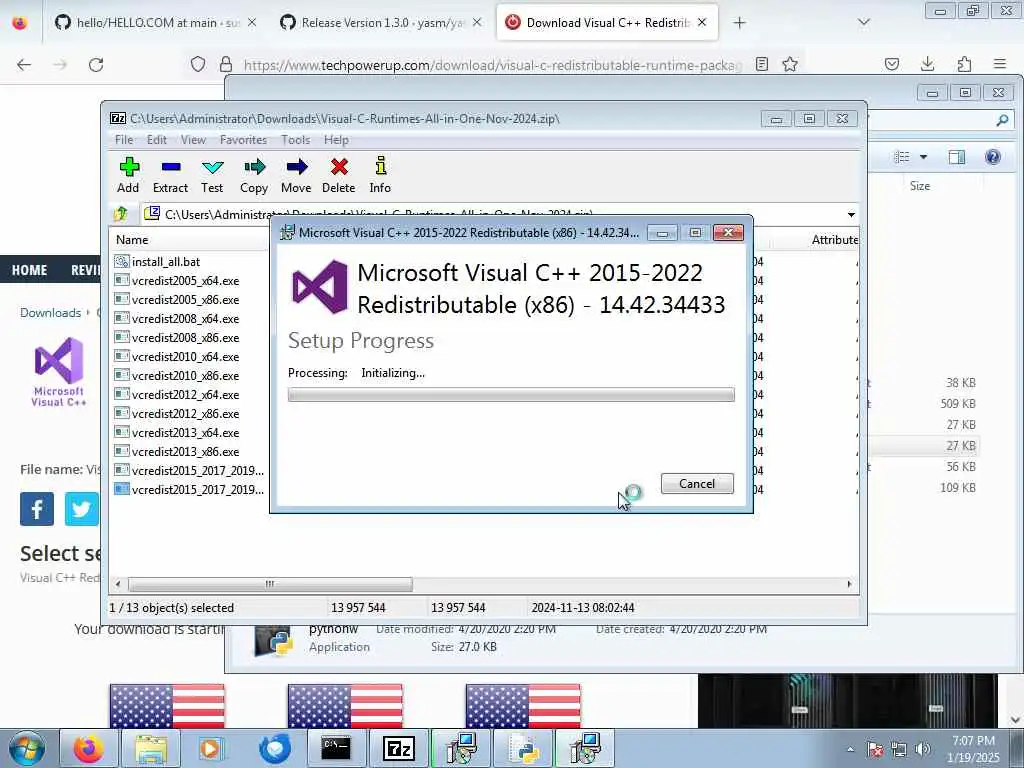The width and height of the screenshot is (1024, 768).
Task: Select vcredist2010_x64.exe in the list
Action: (x=185, y=356)
